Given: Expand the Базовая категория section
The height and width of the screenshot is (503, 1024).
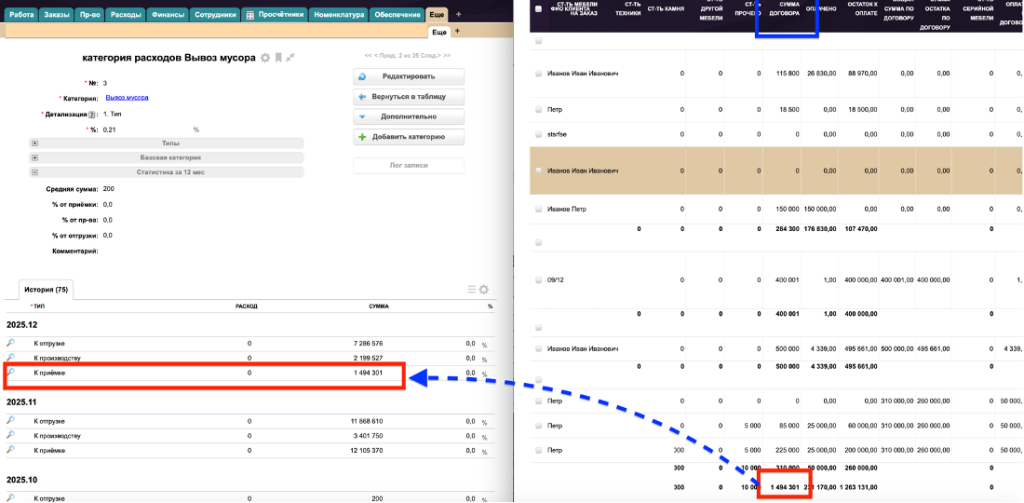Looking at the screenshot, I should tap(36, 158).
